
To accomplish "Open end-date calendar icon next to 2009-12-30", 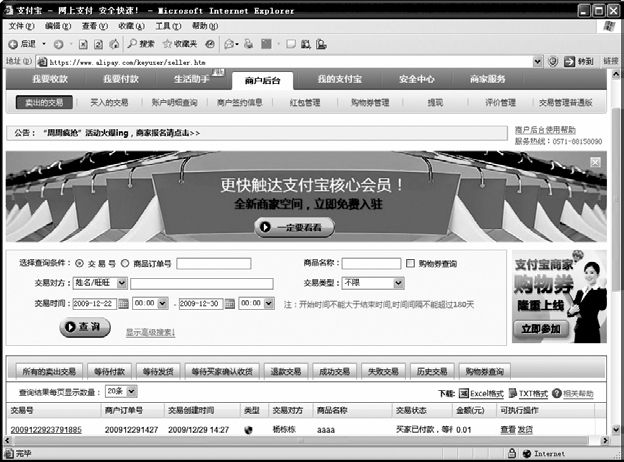I will [x=230, y=304].
